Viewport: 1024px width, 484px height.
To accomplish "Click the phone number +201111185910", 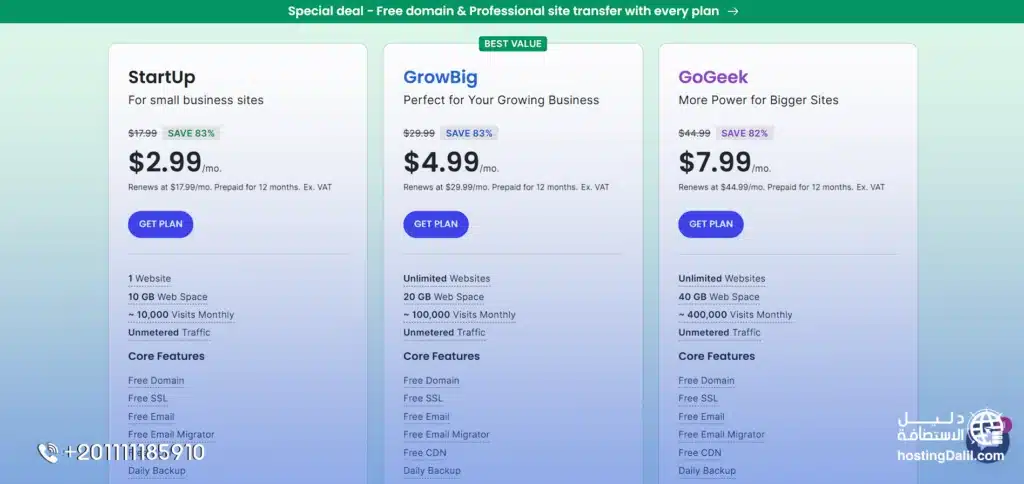I will point(134,452).
